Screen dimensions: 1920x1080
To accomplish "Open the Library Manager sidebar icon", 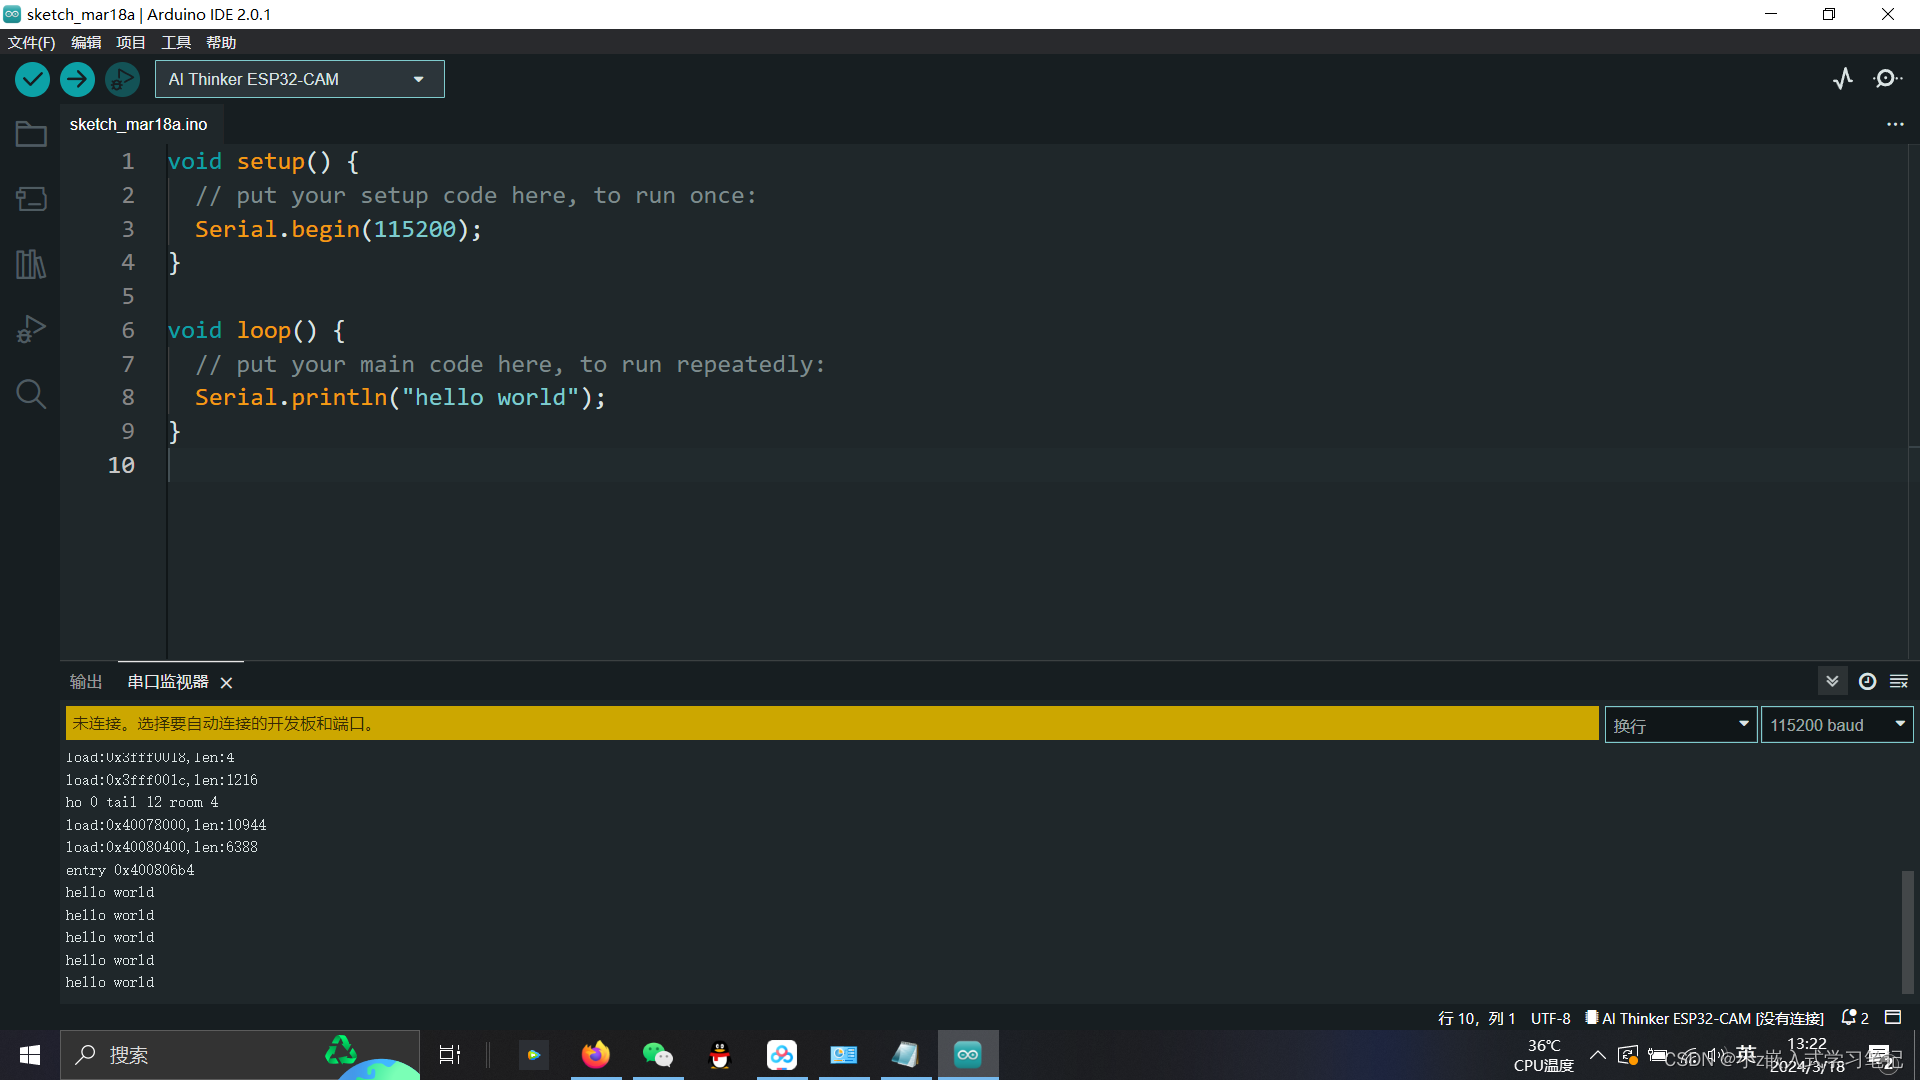I will [x=31, y=264].
